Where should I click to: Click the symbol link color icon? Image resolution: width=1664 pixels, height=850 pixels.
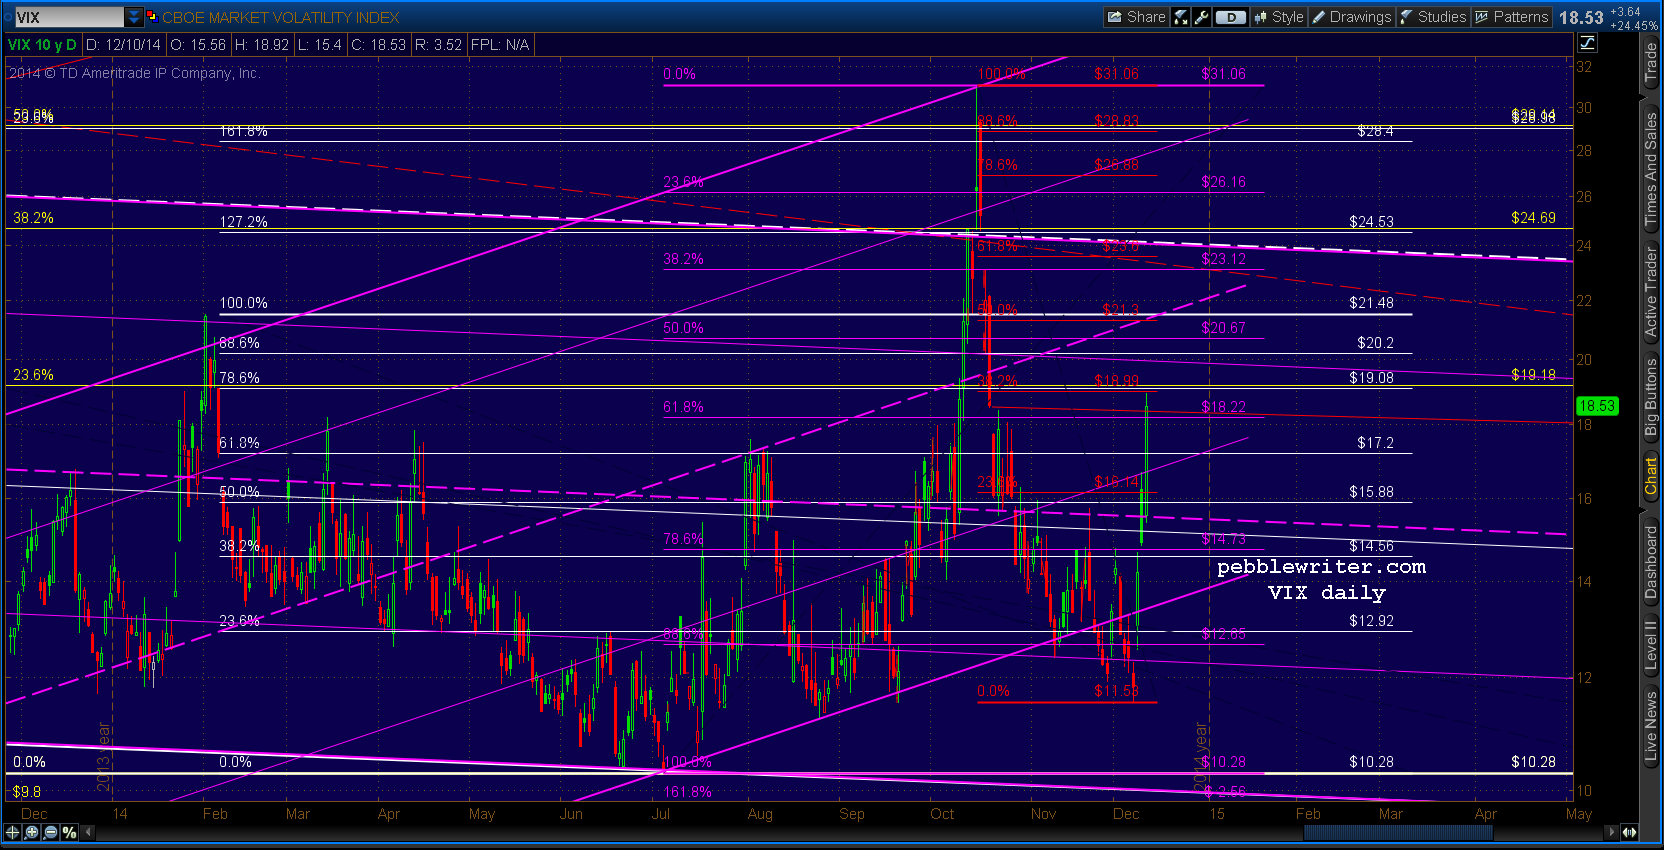[152, 17]
